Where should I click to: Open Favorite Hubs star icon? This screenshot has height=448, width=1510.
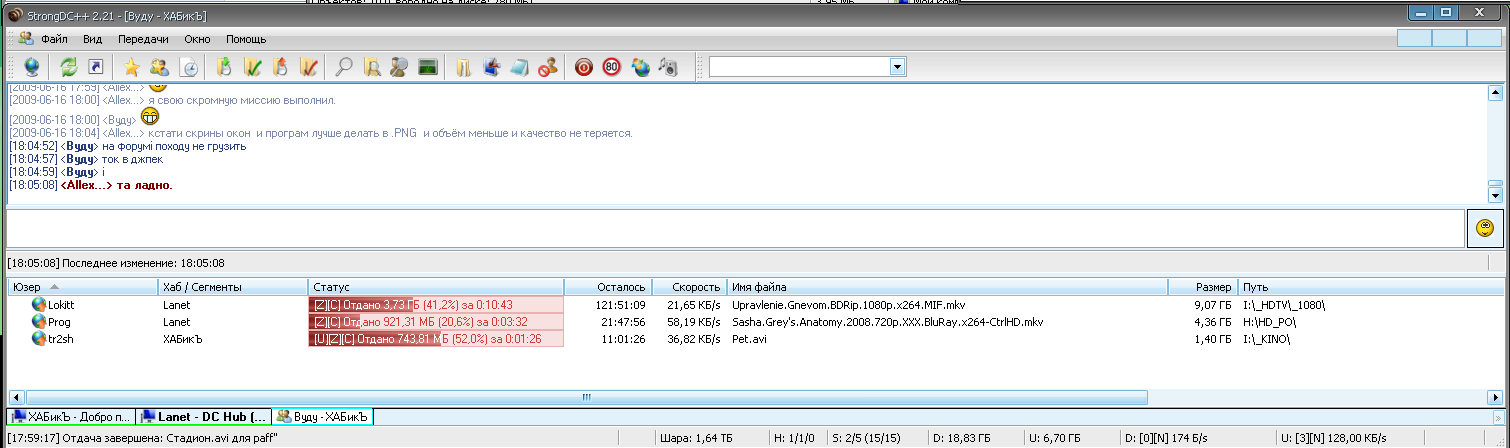point(131,67)
